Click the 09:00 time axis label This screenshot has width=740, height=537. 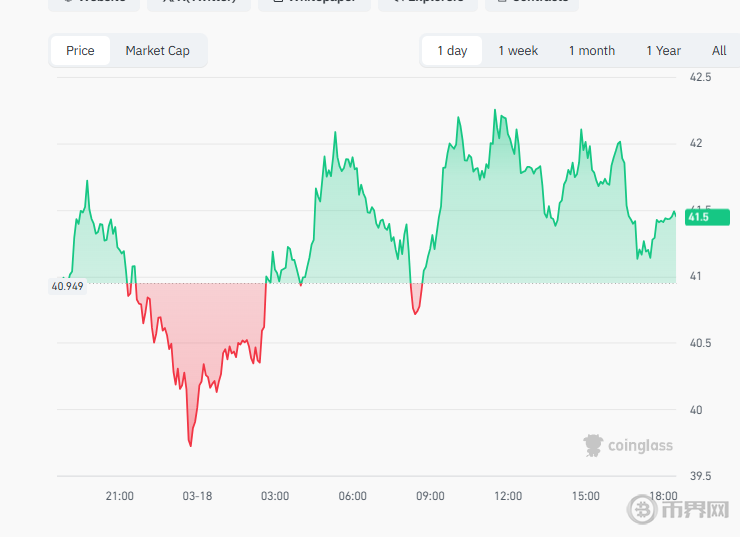coord(430,496)
